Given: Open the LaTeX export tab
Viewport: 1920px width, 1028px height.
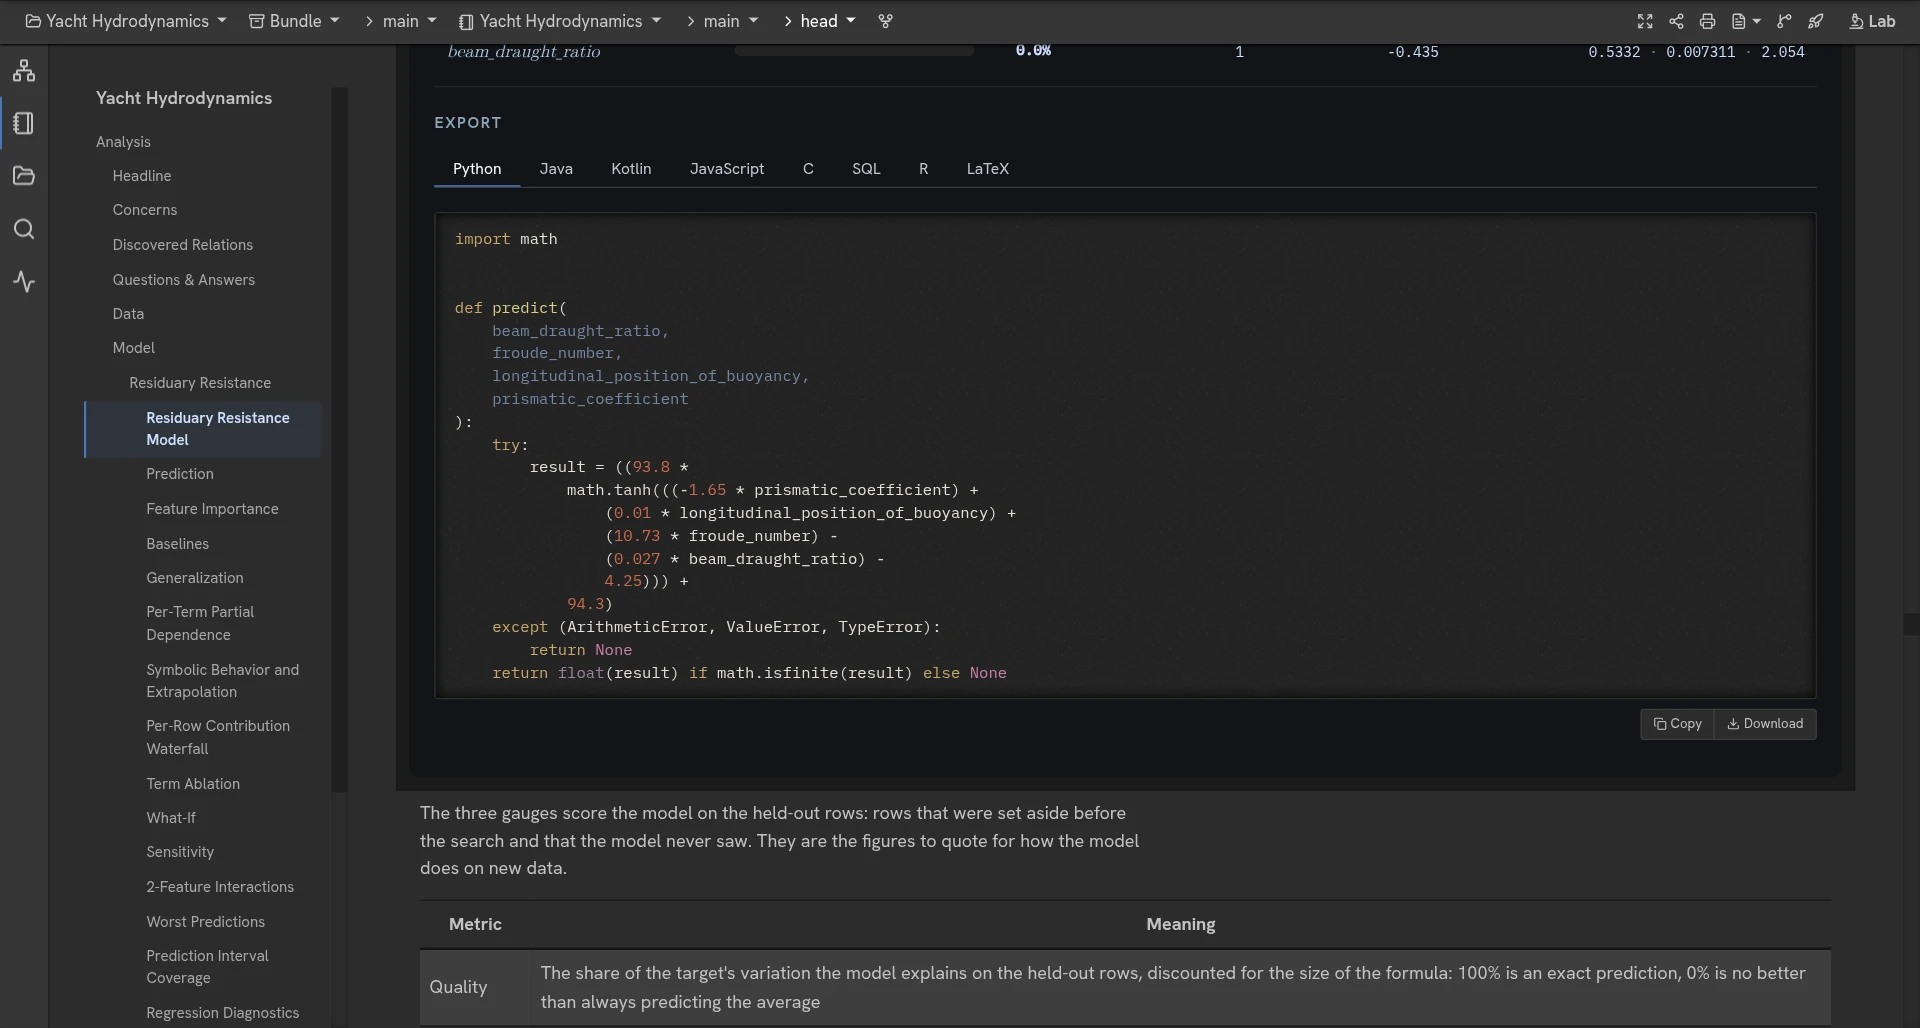Looking at the screenshot, I should (x=988, y=169).
